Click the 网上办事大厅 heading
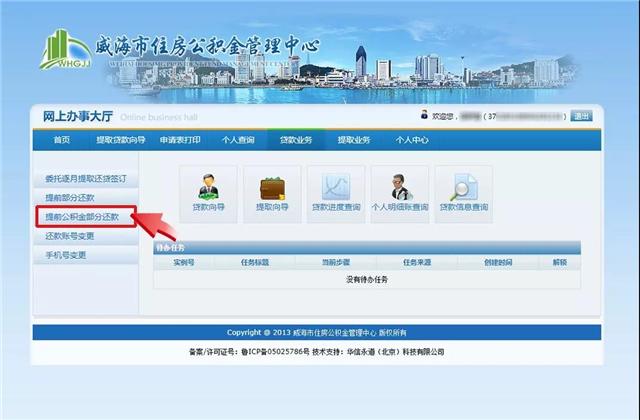Image resolution: width=640 pixels, height=420 pixels. 78,116
